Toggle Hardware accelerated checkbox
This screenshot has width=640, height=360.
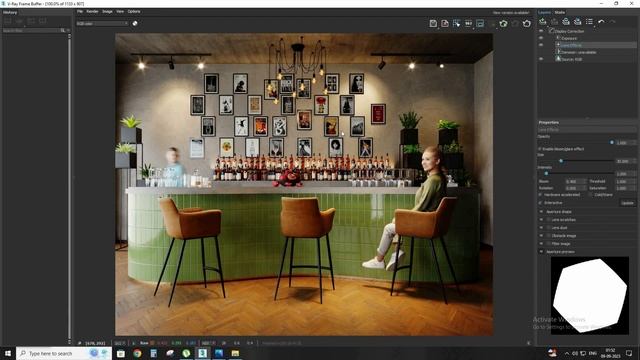(x=540, y=195)
